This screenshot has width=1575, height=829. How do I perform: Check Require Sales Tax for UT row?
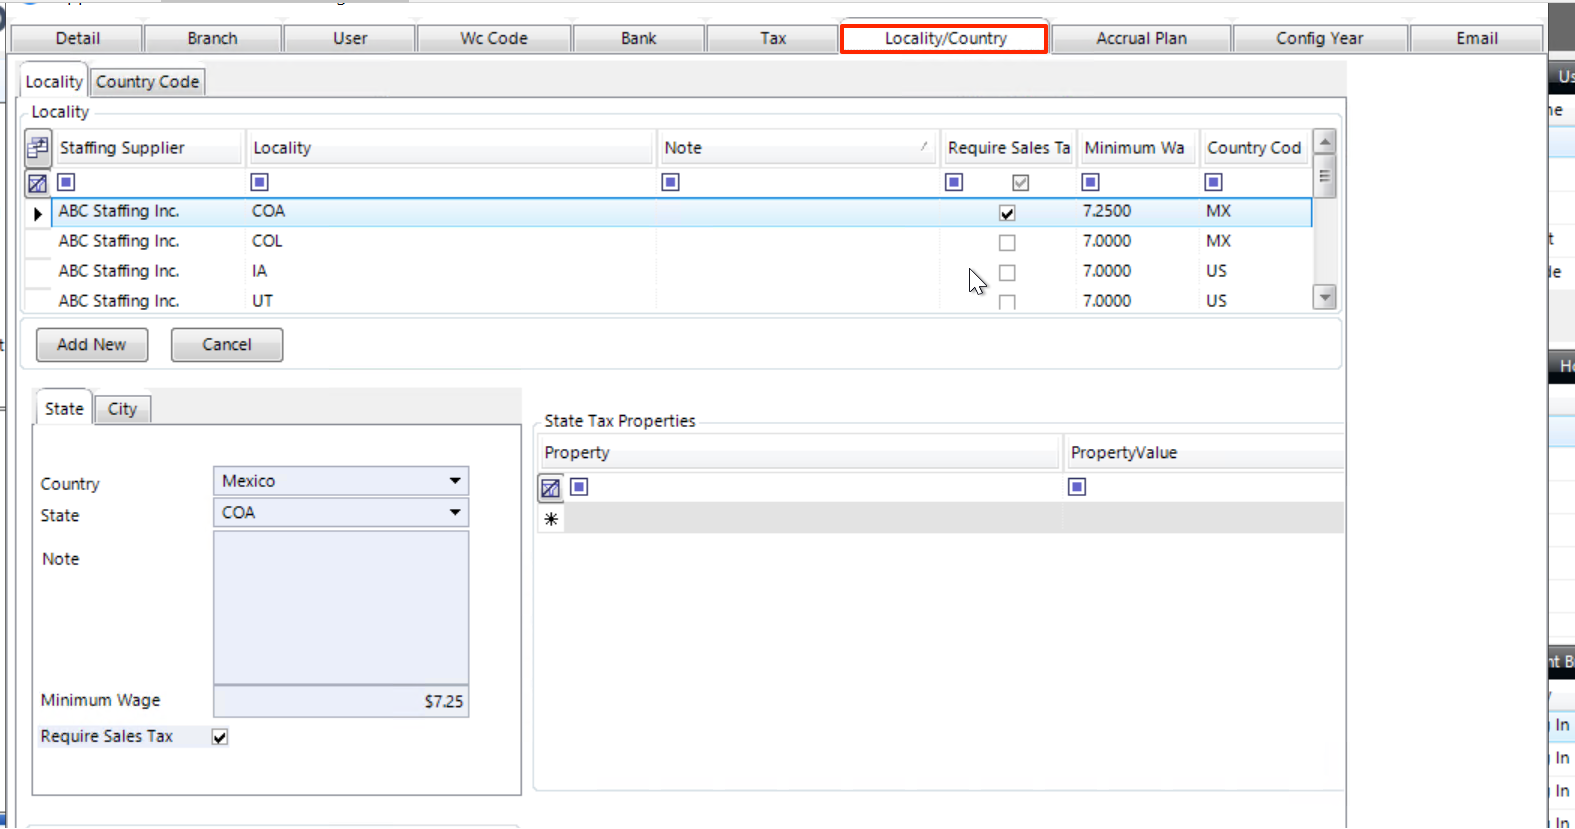(1007, 302)
